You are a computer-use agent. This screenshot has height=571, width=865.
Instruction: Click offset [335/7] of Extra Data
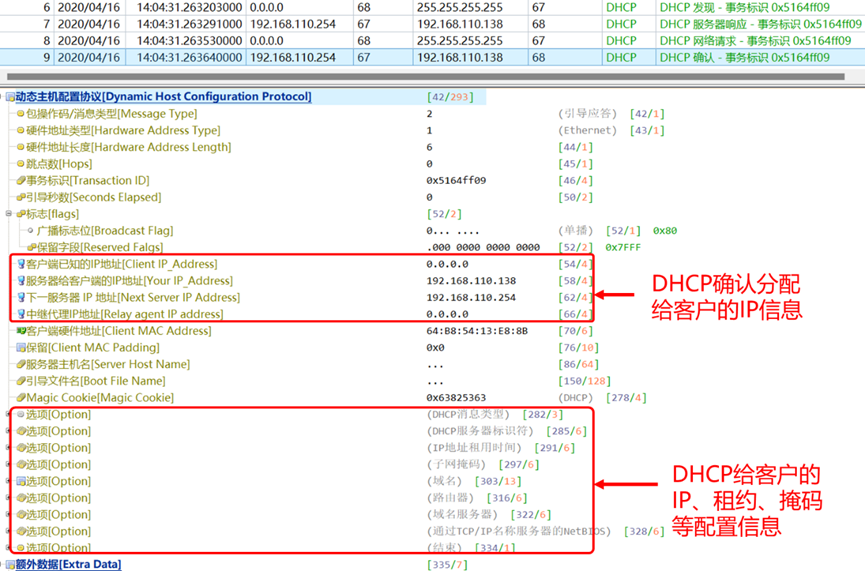[x=447, y=565]
